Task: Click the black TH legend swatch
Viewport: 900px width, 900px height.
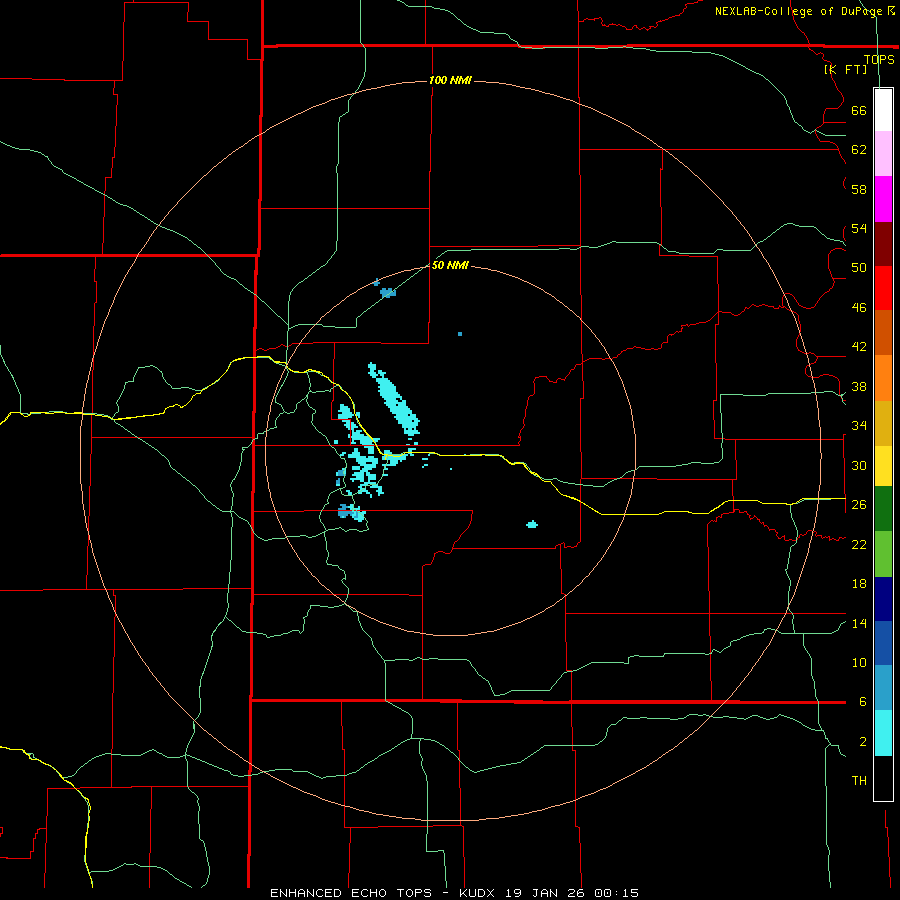Action: click(883, 778)
